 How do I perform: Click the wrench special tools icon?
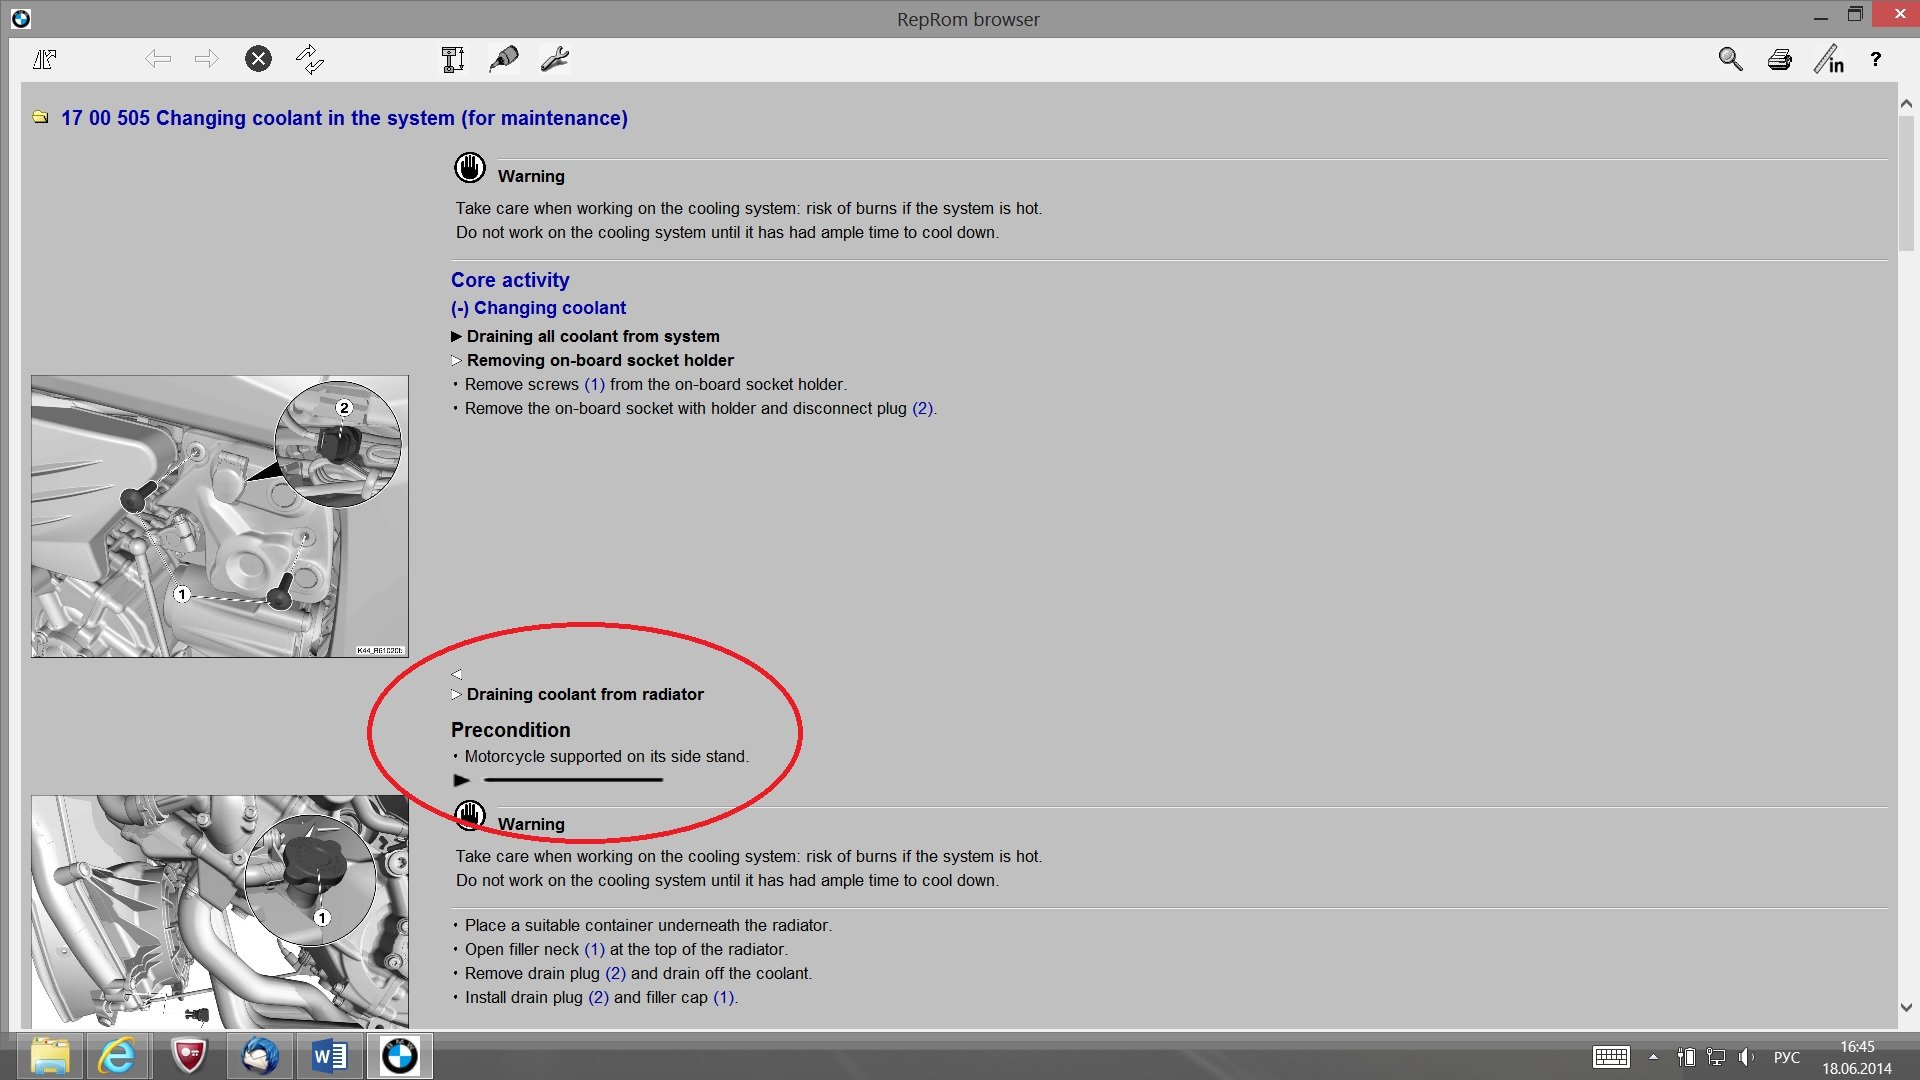coord(555,60)
